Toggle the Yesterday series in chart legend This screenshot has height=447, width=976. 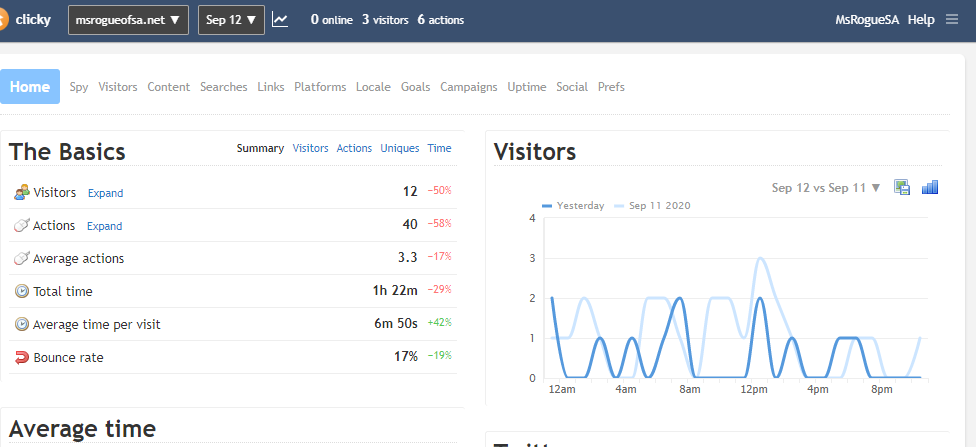pos(574,206)
